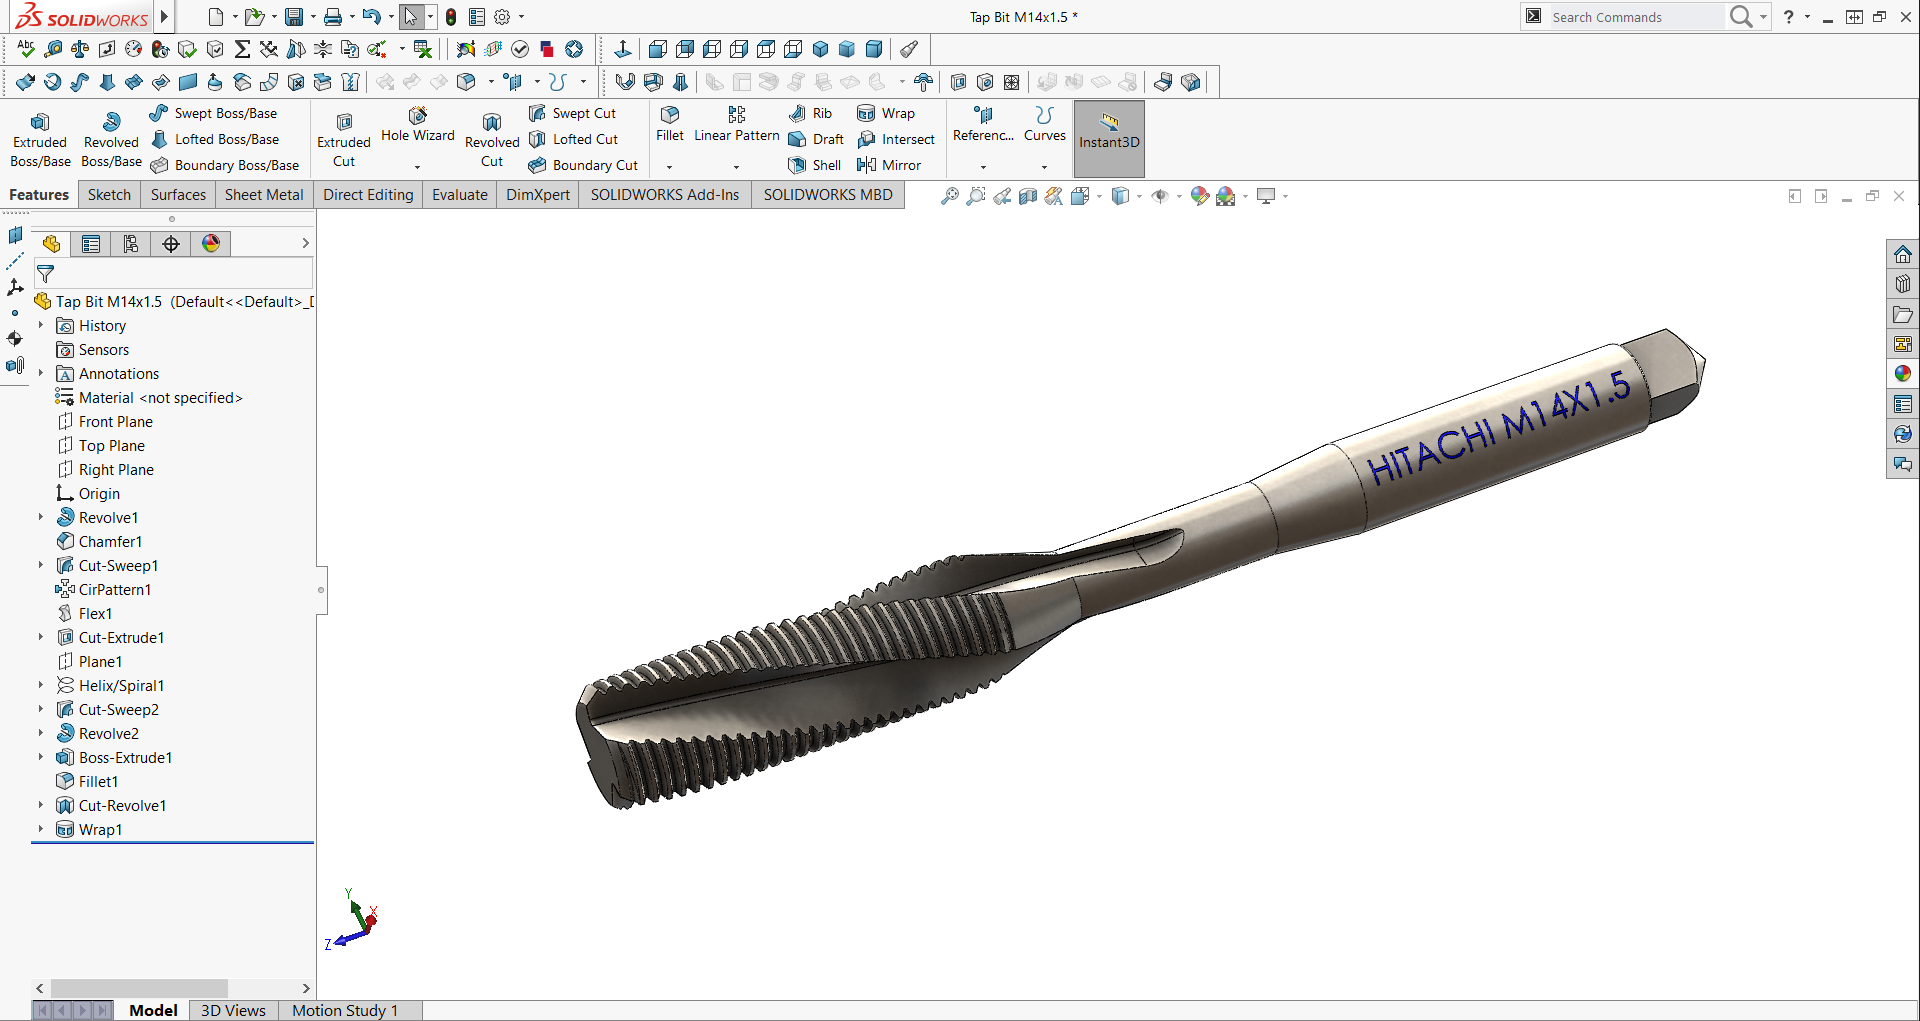Screen dimensions: 1920x1021
Task: Click the Material not specified item
Action: pos(149,398)
